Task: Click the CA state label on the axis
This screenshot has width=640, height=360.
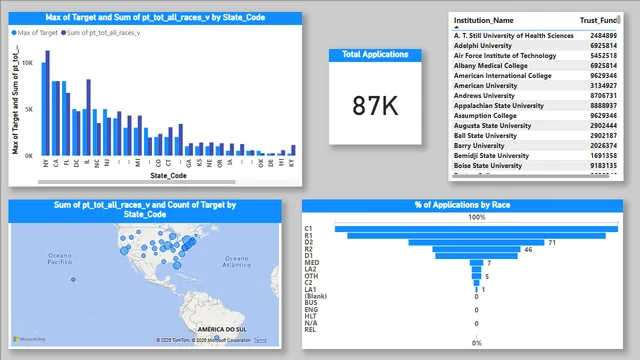Action: pyautogui.click(x=56, y=163)
